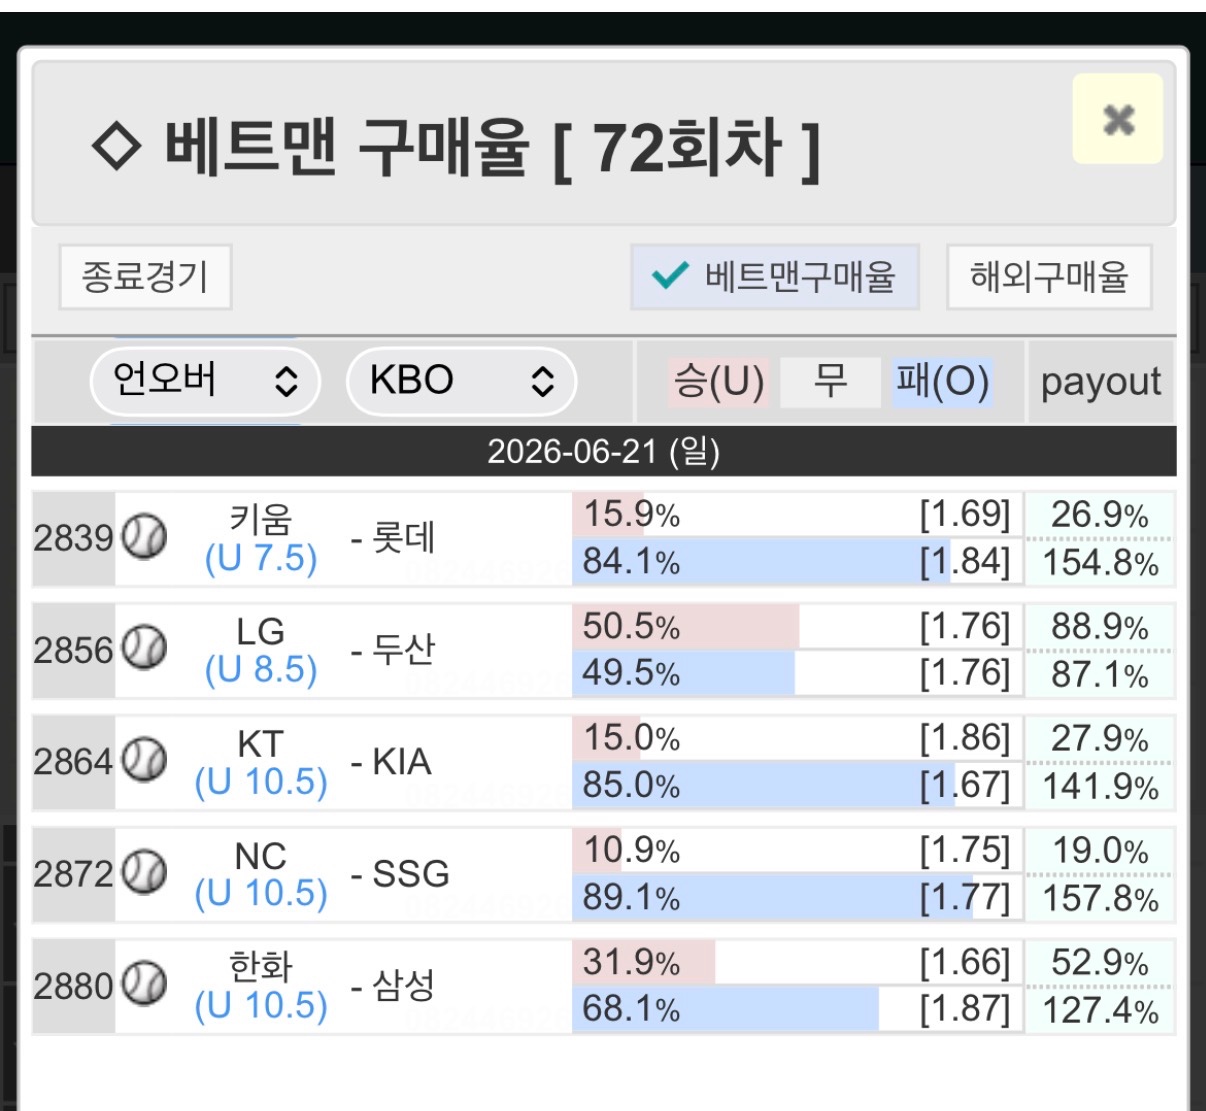Click the baseball icon for game 2839

click(x=144, y=538)
